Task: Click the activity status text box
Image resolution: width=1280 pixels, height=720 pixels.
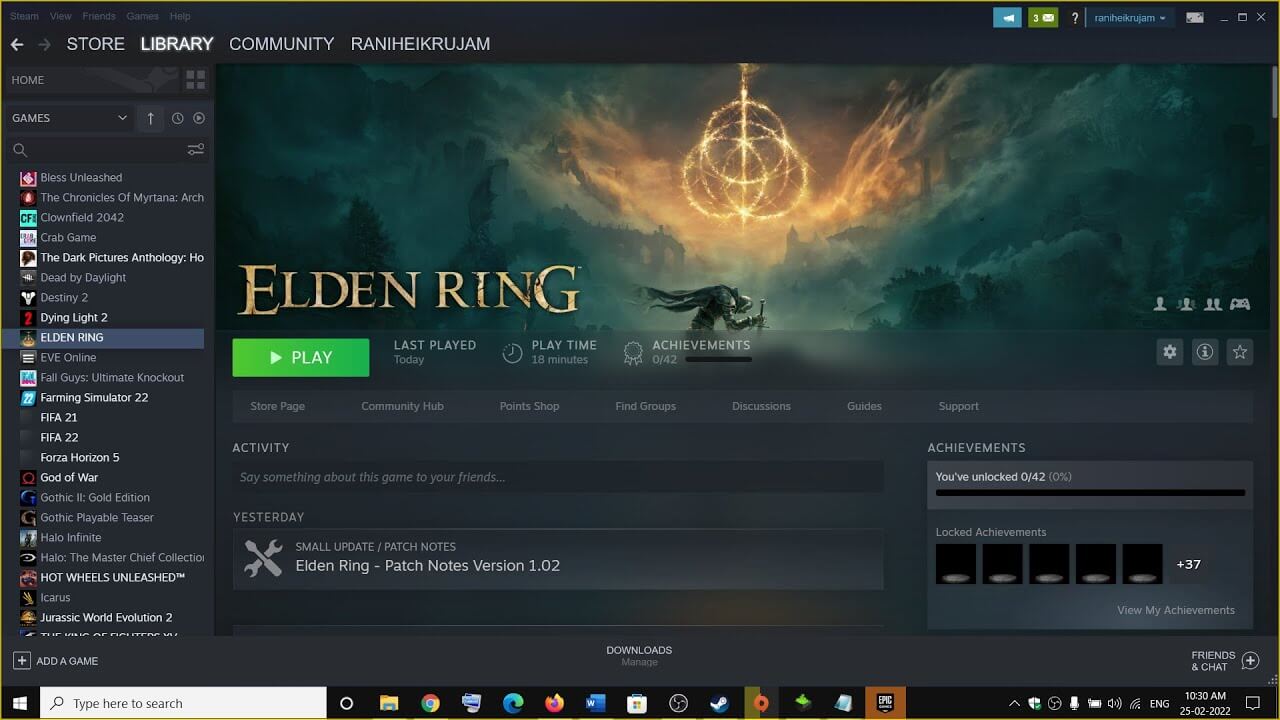Action: click(x=558, y=477)
